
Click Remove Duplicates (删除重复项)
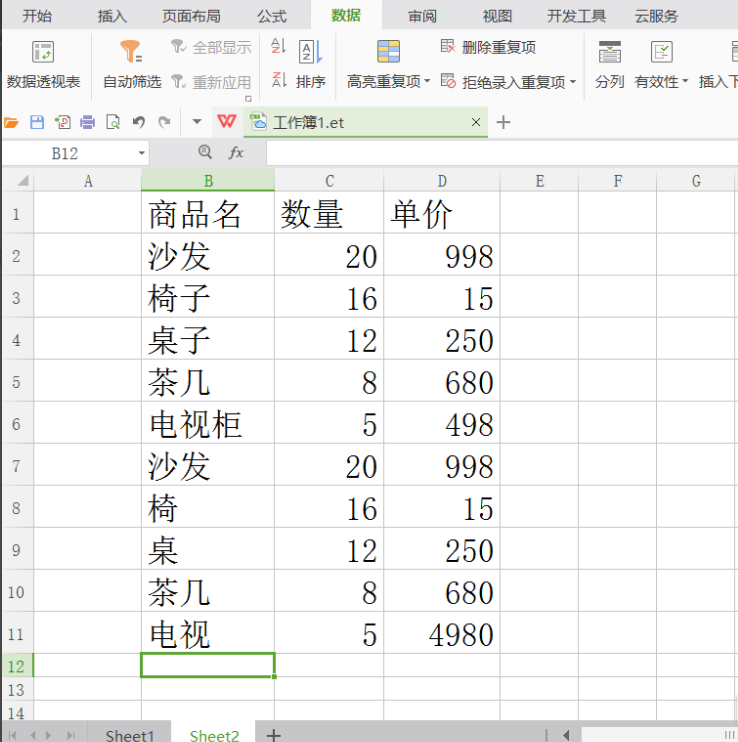point(488,47)
